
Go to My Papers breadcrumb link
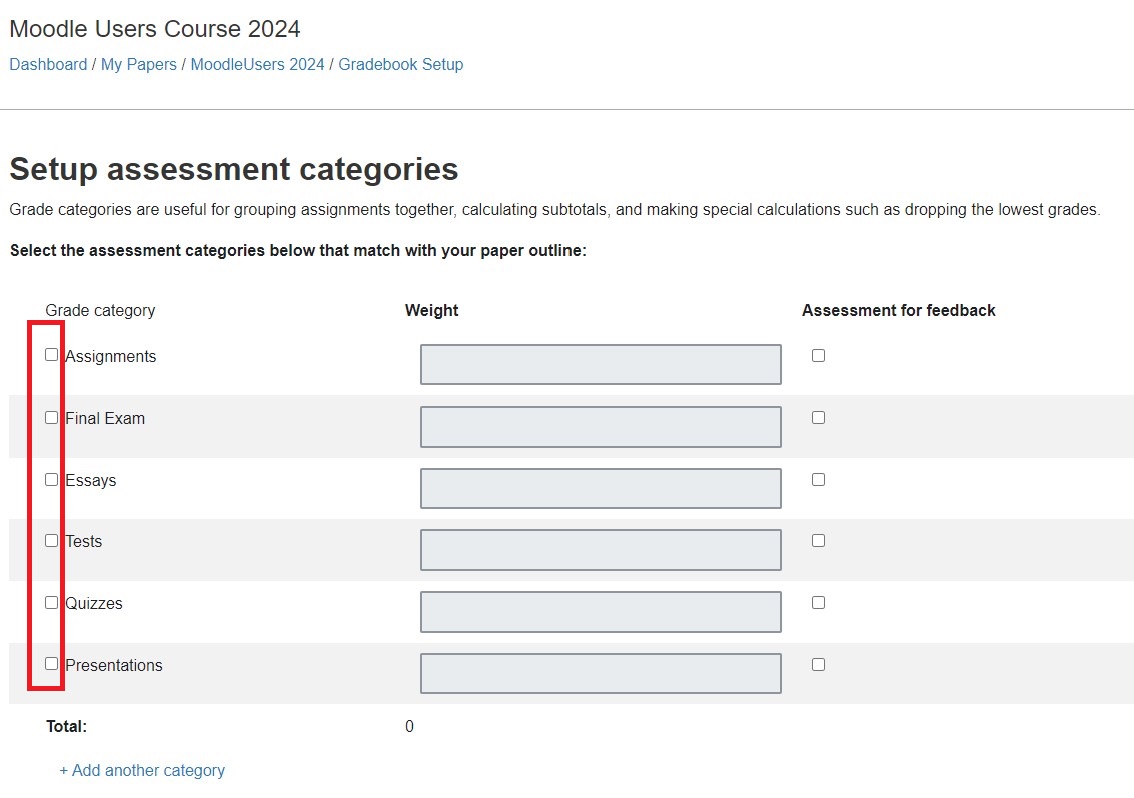pos(139,64)
